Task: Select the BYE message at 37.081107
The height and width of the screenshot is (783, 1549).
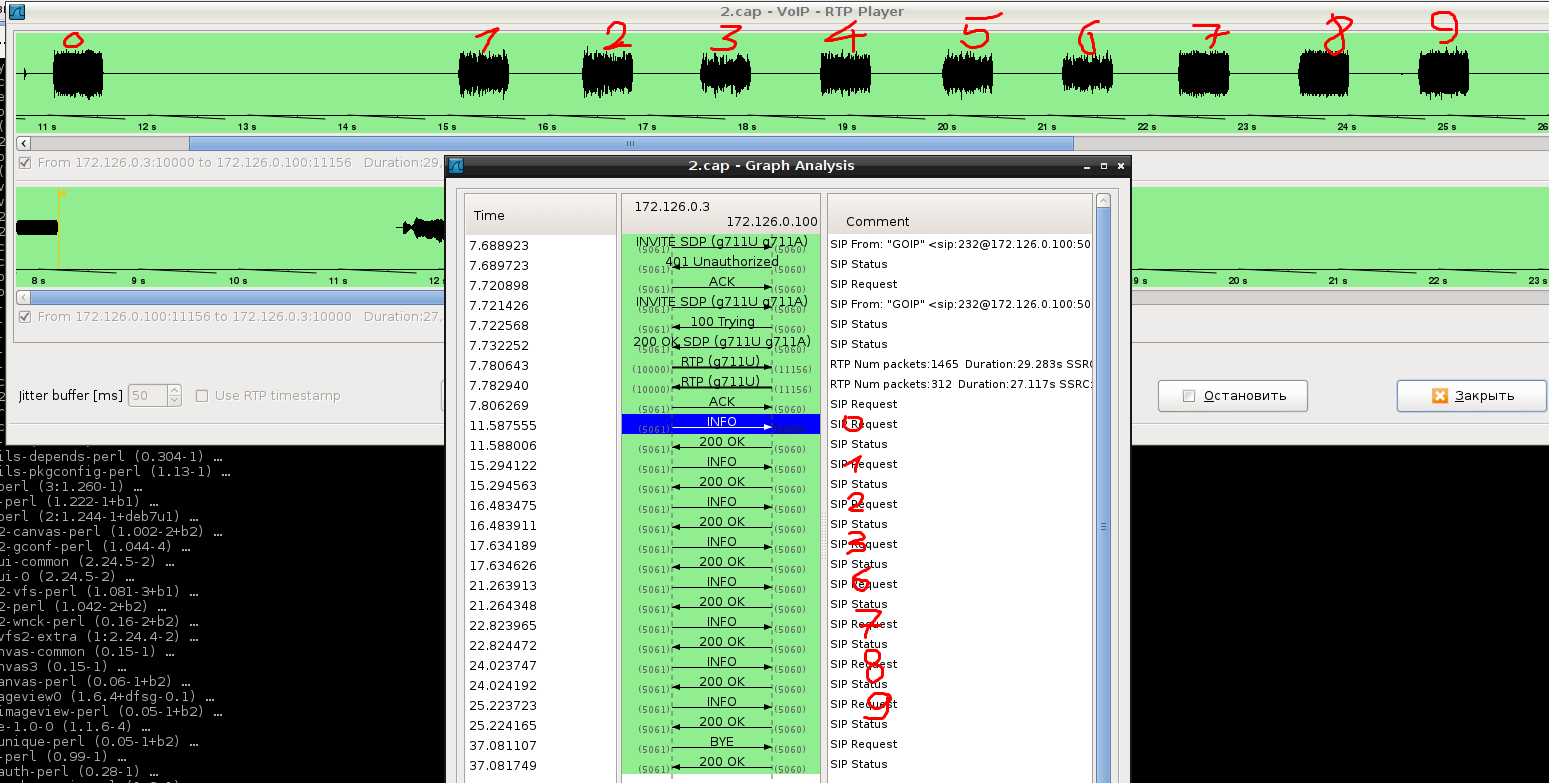Action: pyautogui.click(x=721, y=744)
